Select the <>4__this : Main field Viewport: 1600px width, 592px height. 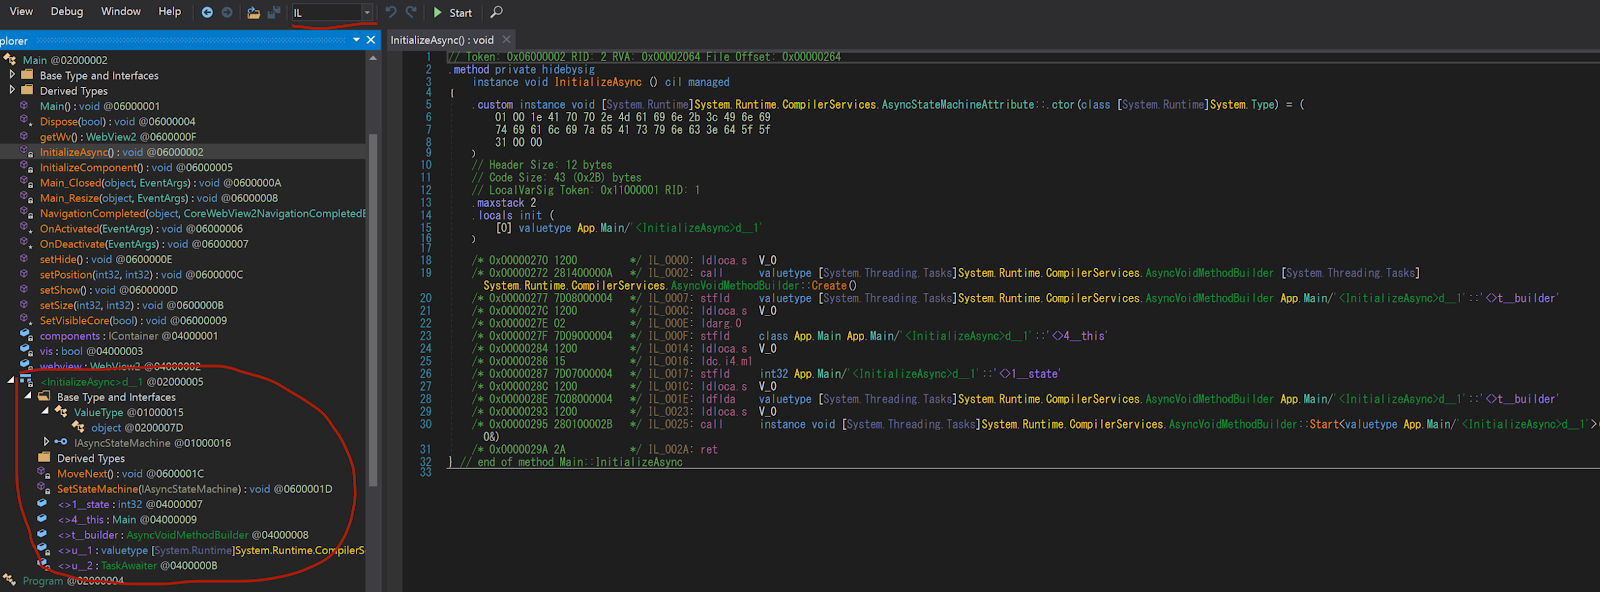[x=127, y=519]
